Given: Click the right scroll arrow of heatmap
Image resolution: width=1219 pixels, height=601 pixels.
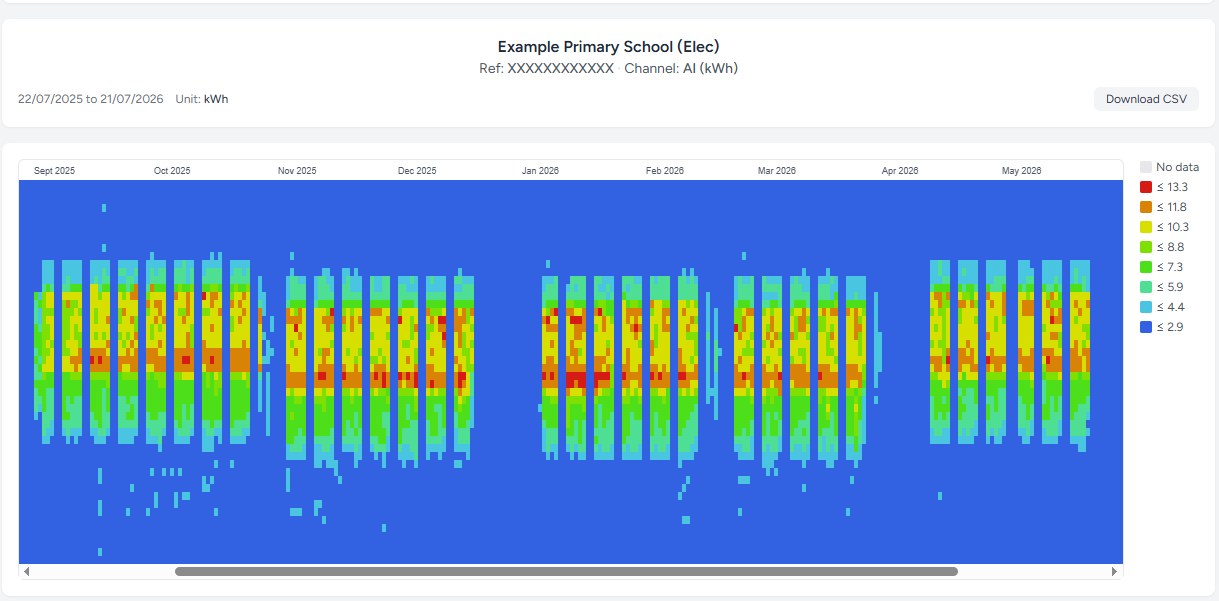Looking at the screenshot, I should pyautogui.click(x=1115, y=572).
